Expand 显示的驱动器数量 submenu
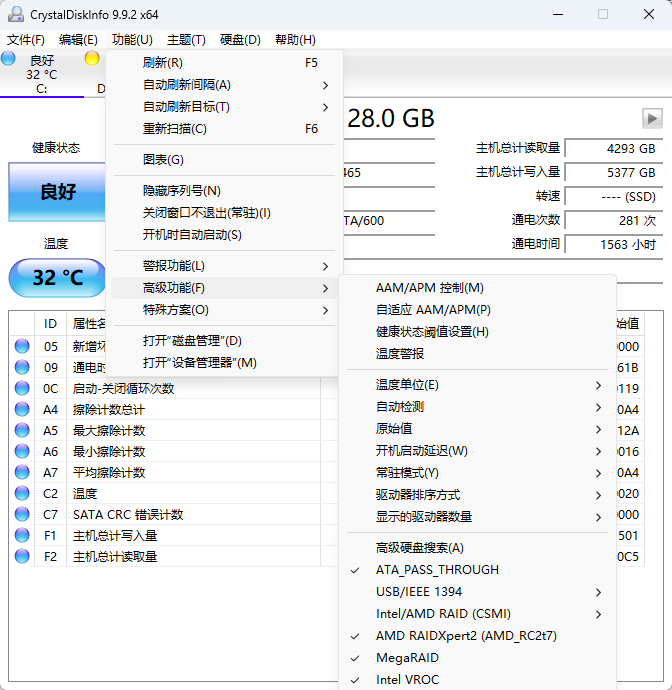The image size is (672, 690). (477, 517)
